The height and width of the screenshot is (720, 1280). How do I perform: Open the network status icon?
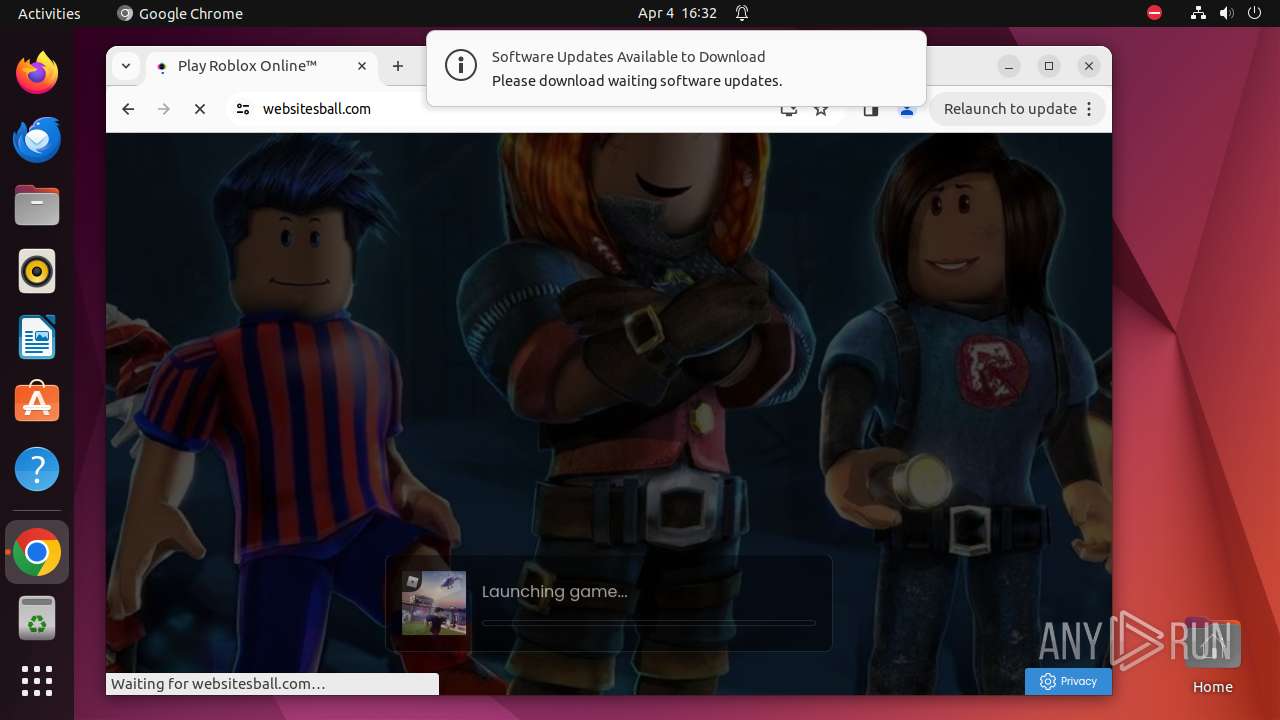click(x=1198, y=13)
